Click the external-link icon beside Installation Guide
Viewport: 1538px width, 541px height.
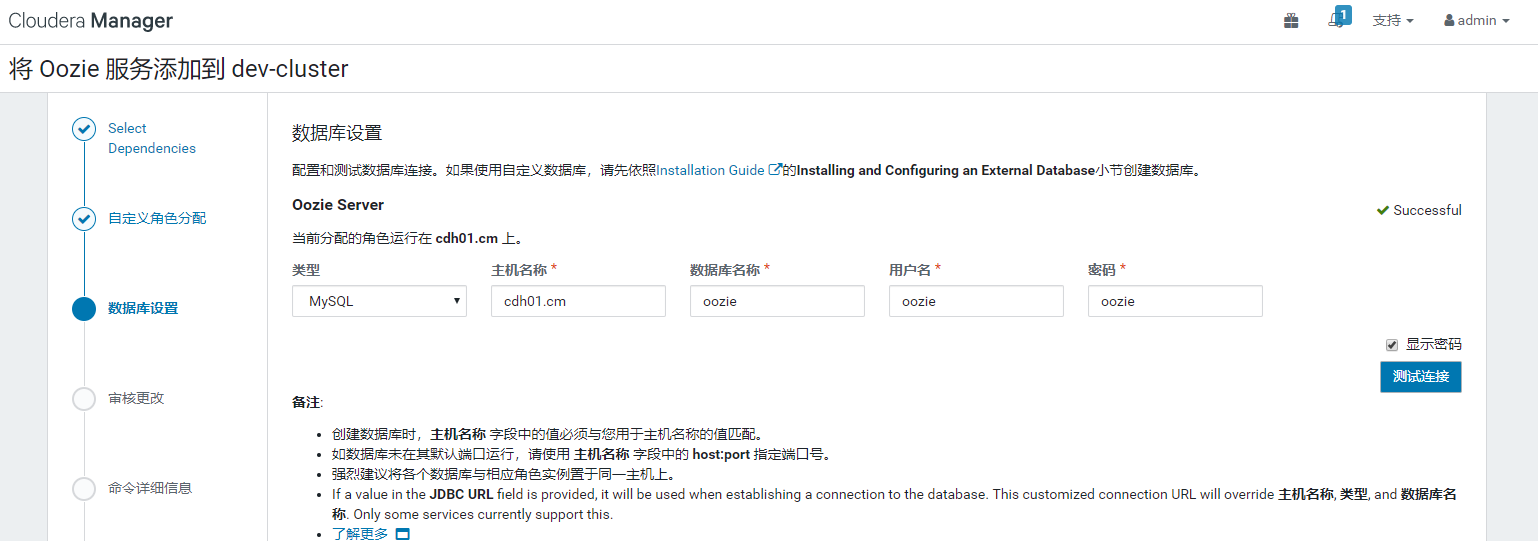click(774, 170)
